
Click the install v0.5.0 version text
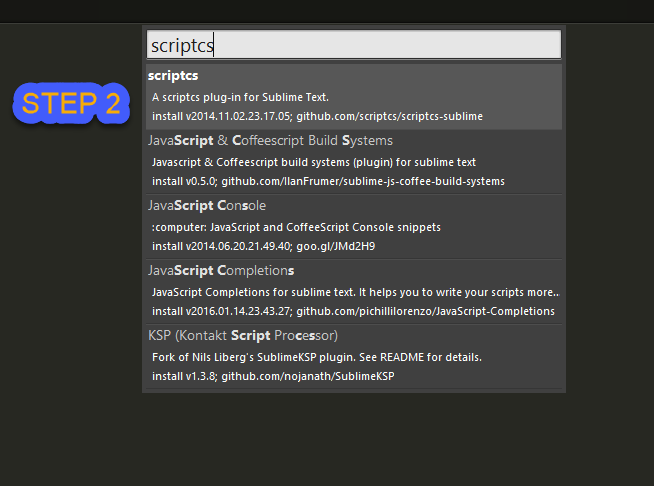183,181
